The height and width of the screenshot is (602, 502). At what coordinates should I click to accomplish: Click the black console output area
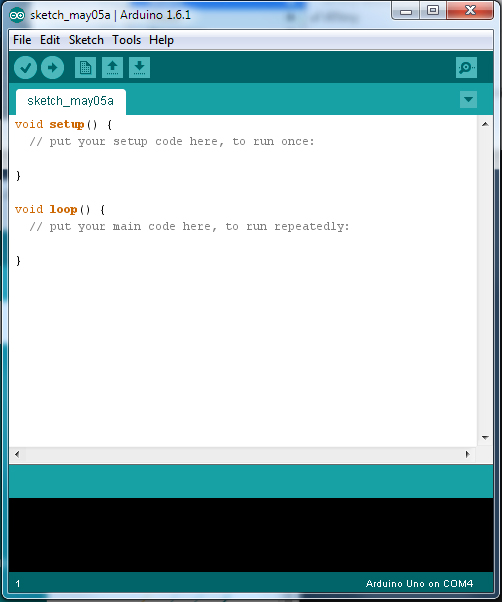251,535
